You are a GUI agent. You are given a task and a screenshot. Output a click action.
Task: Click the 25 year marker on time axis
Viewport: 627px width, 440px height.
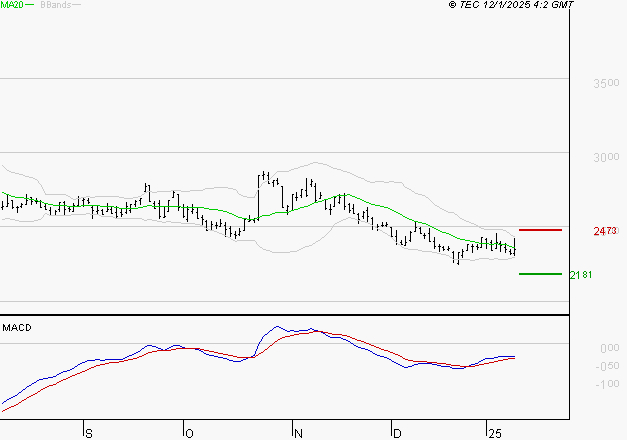(x=494, y=433)
